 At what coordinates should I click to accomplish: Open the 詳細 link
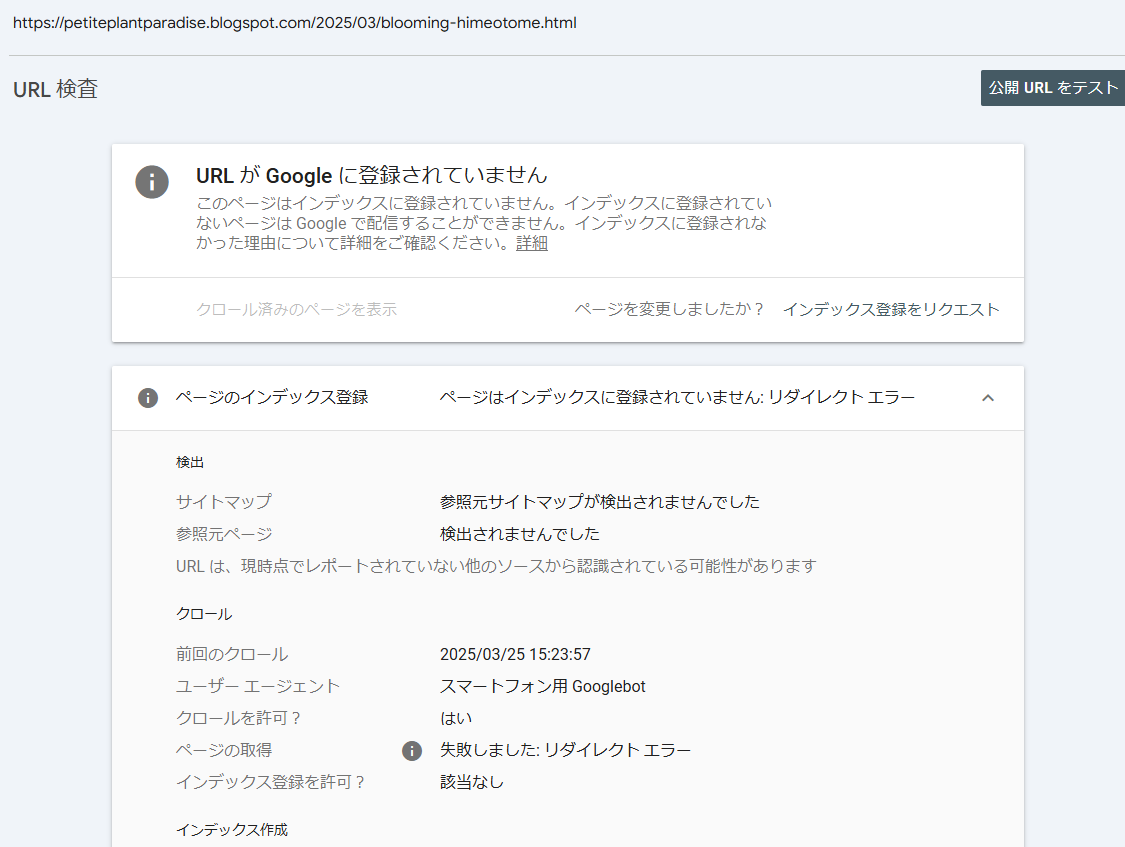[533, 243]
